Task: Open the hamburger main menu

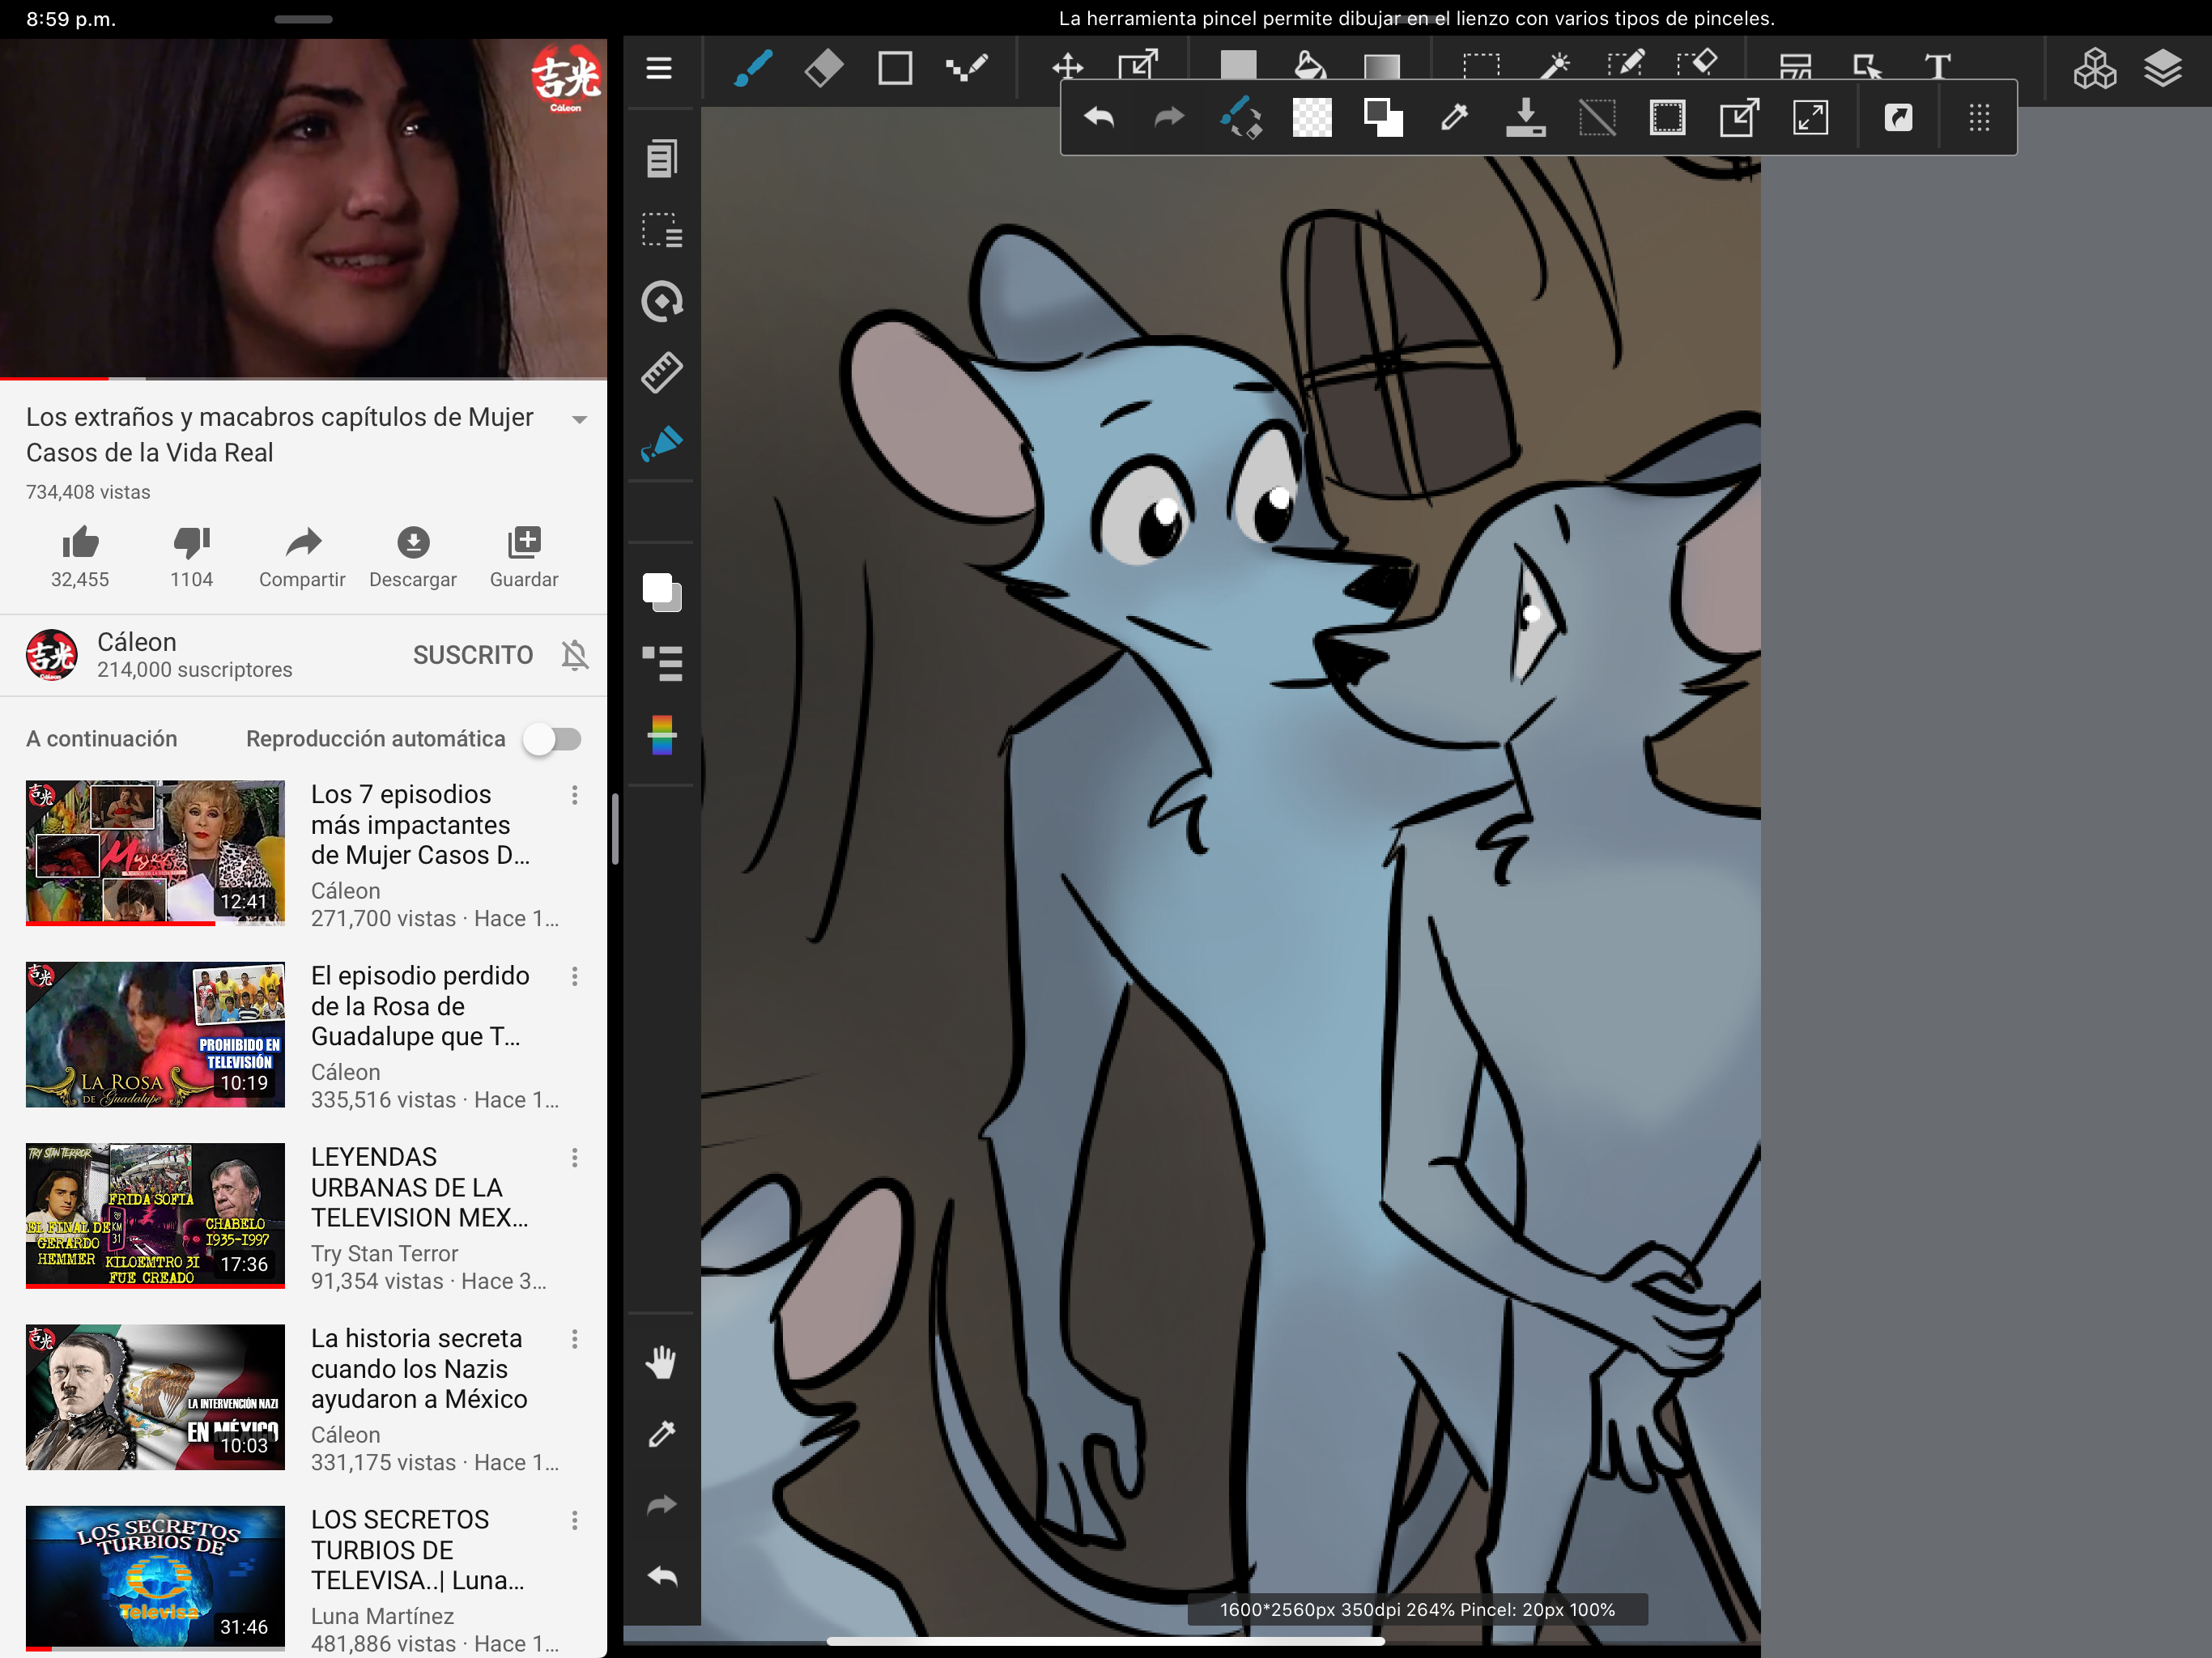Action: click(659, 68)
